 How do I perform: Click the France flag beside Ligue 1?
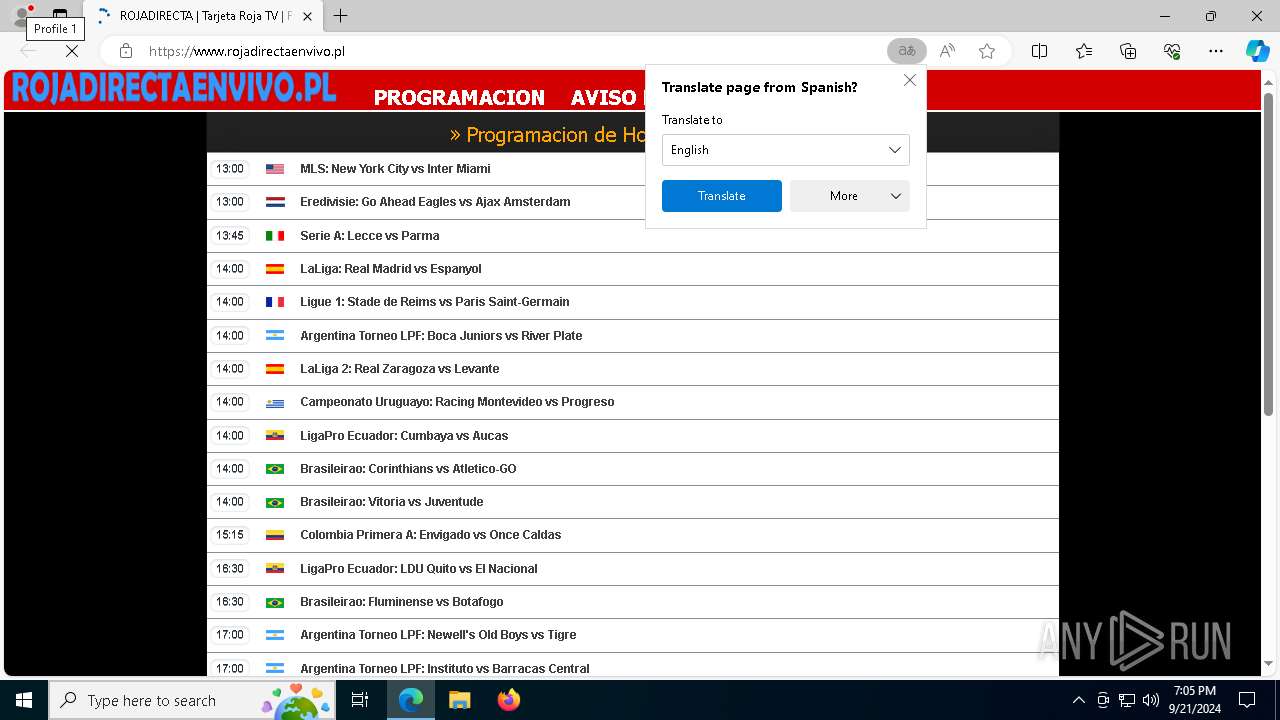click(275, 302)
